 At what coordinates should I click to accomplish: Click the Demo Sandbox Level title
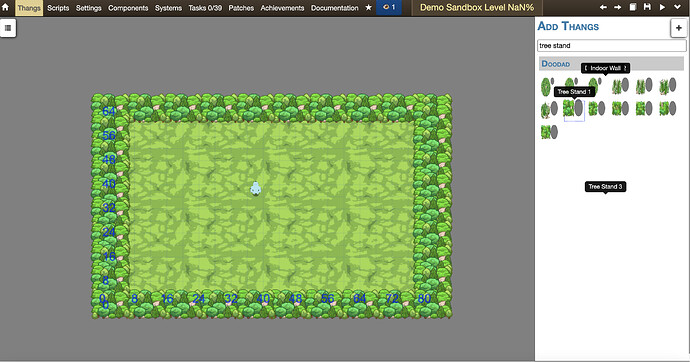point(477,8)
